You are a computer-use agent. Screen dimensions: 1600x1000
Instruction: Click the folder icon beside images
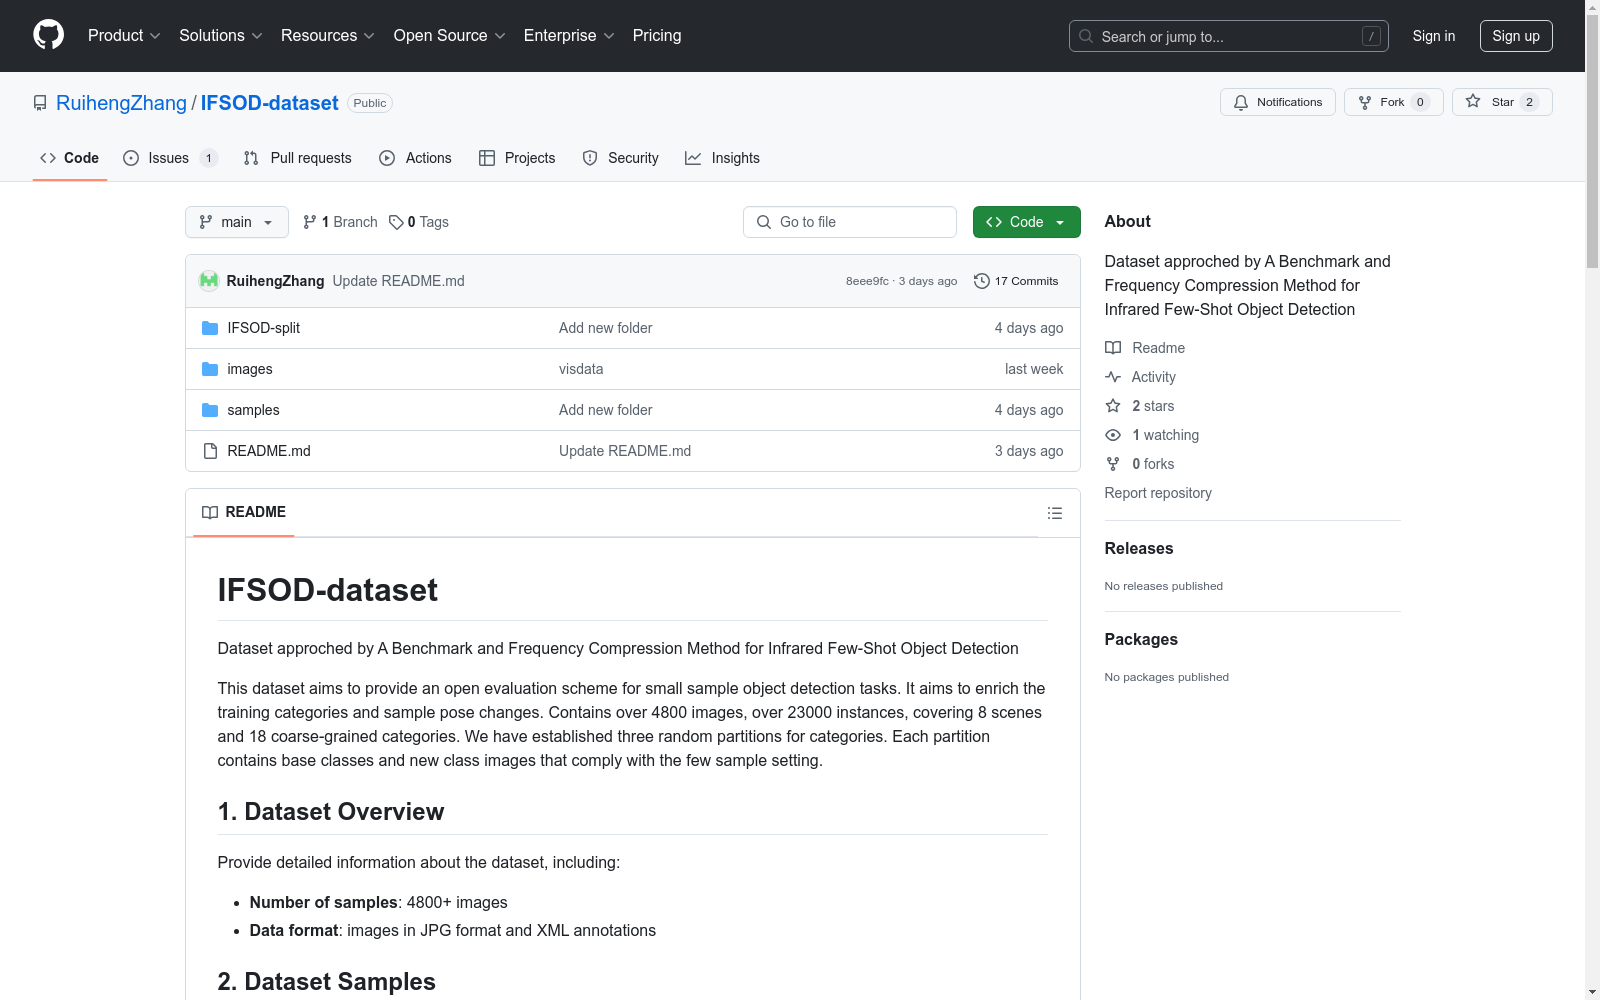(x=210, y=369)
